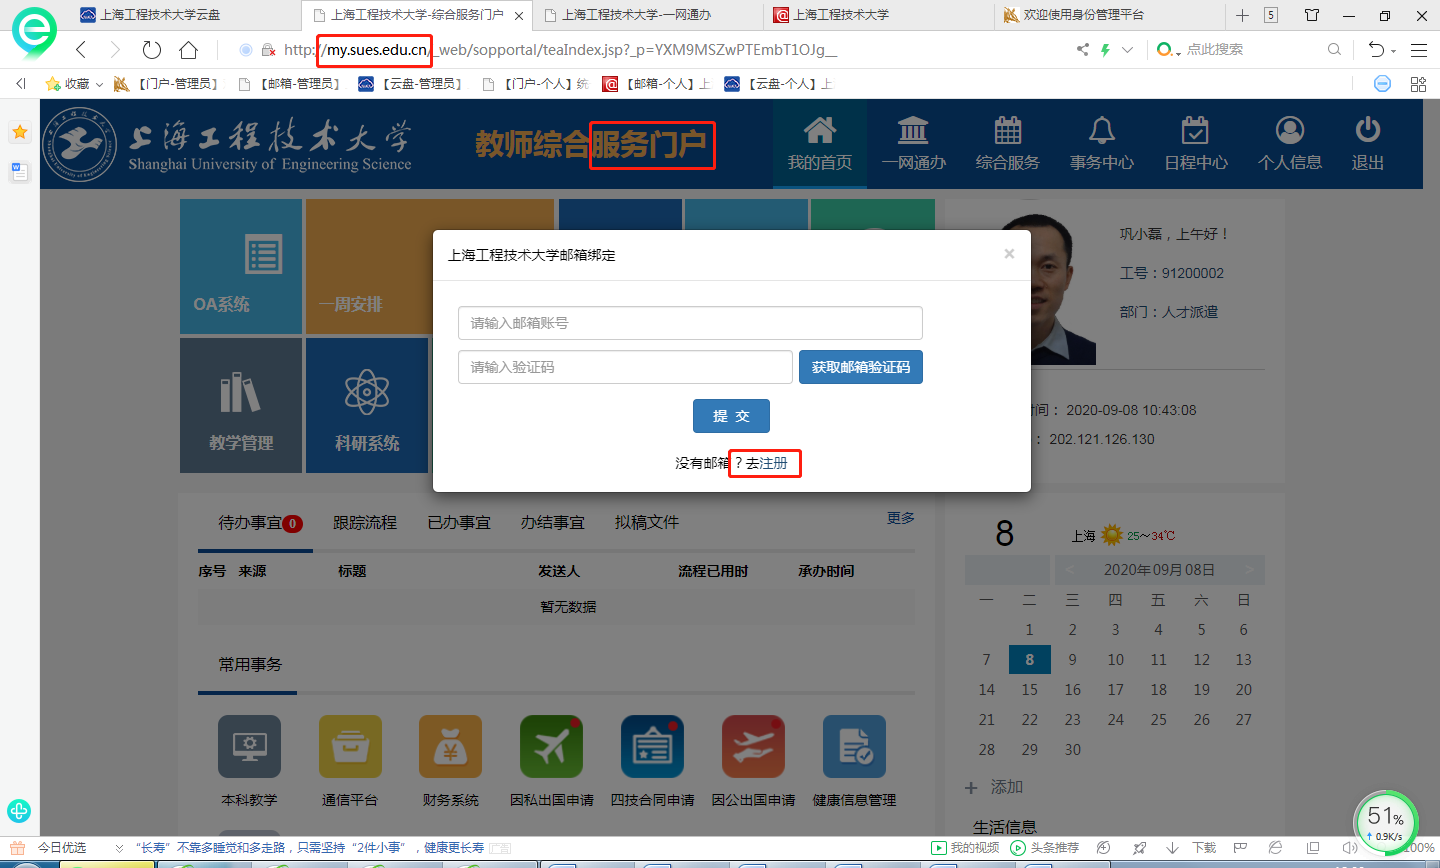
Task: Click the 提交 button
Action: pyautogui.click(x=731, y=416)
